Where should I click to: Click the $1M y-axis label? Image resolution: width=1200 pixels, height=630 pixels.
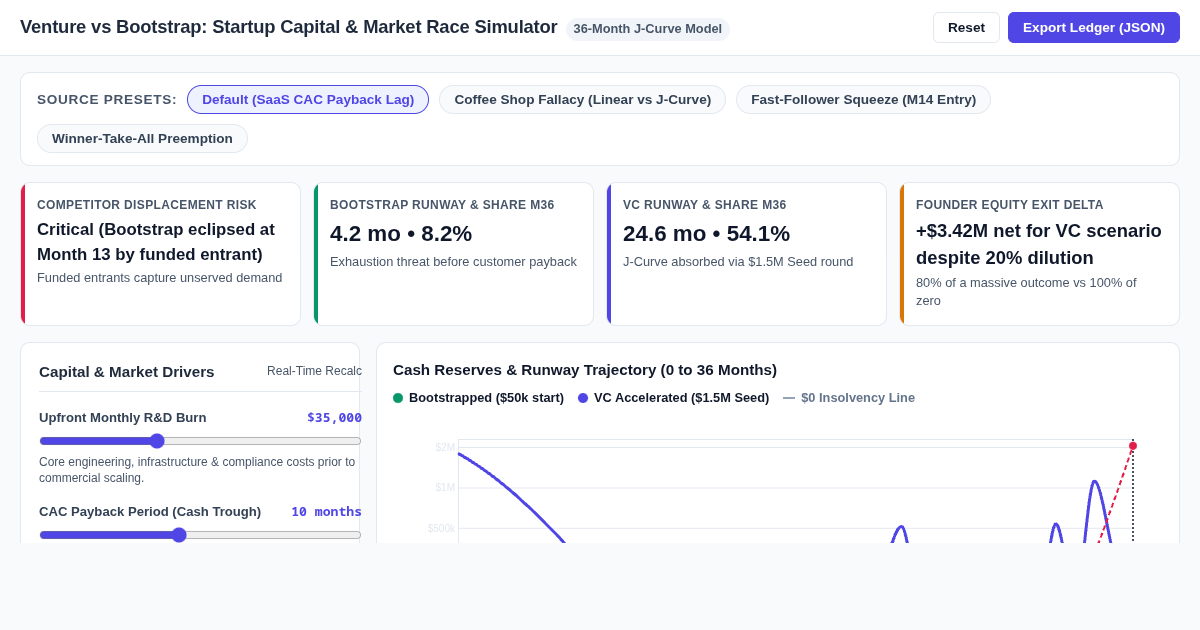tap(445, 487)
